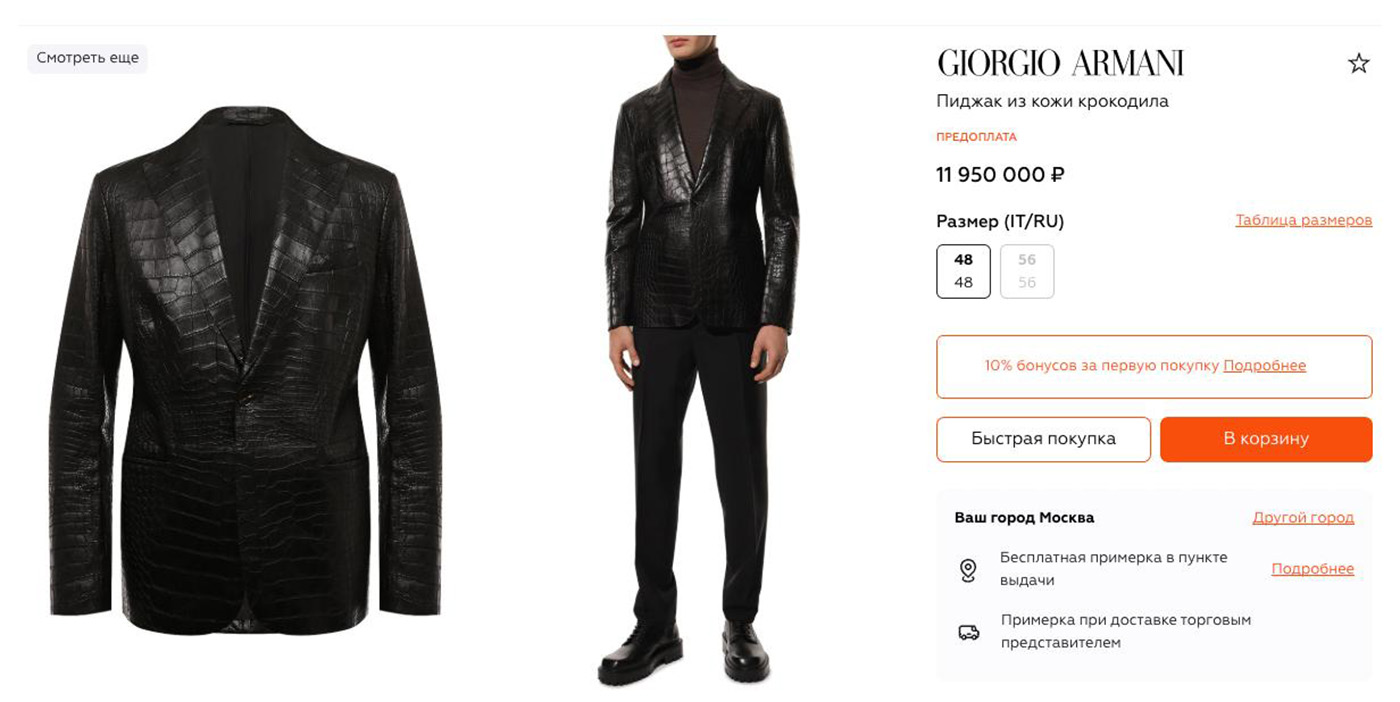The height and width of the screenshot is (702, 1400).
Task: Open the photo of the model wearing the jacket
Action: [x=701, y=360]
